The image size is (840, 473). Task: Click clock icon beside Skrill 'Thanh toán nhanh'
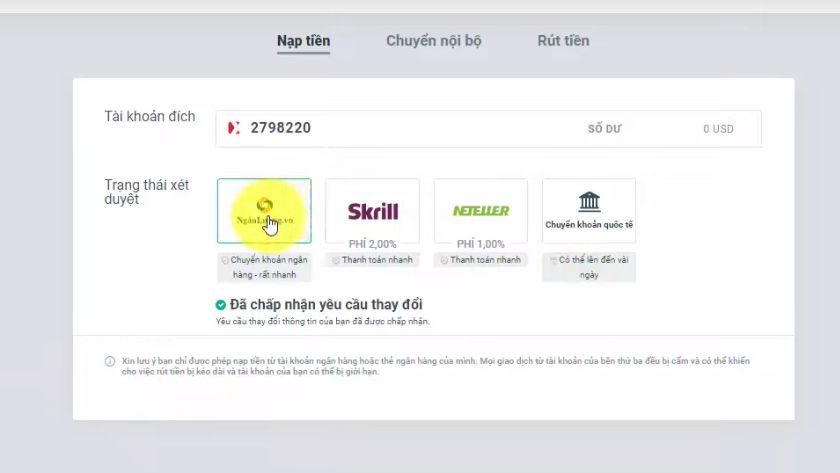coord(336,260)
